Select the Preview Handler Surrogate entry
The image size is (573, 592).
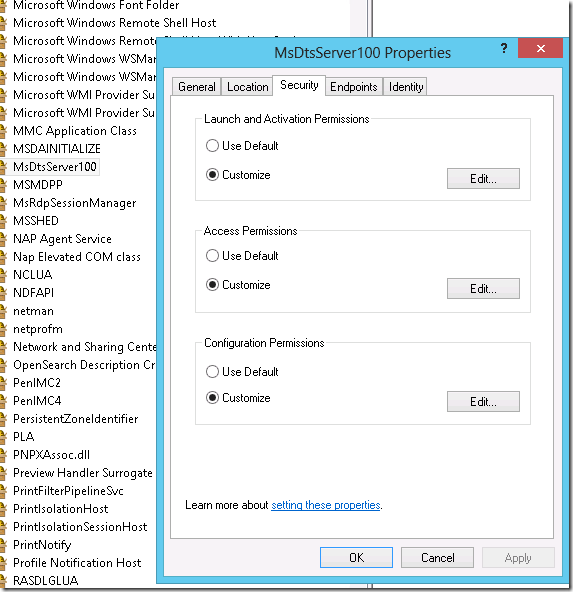click(83, 473)
